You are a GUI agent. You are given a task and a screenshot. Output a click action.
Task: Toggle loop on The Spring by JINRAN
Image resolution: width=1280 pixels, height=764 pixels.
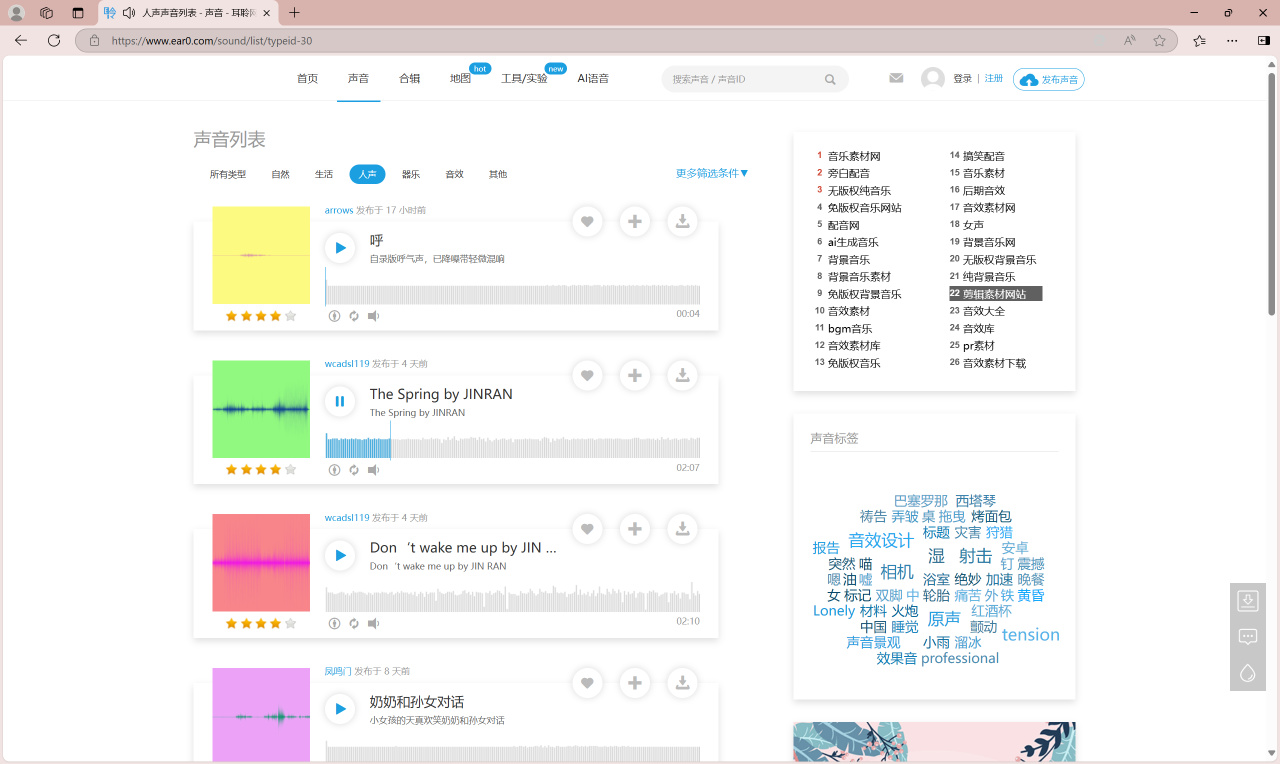tap(354, 470)
